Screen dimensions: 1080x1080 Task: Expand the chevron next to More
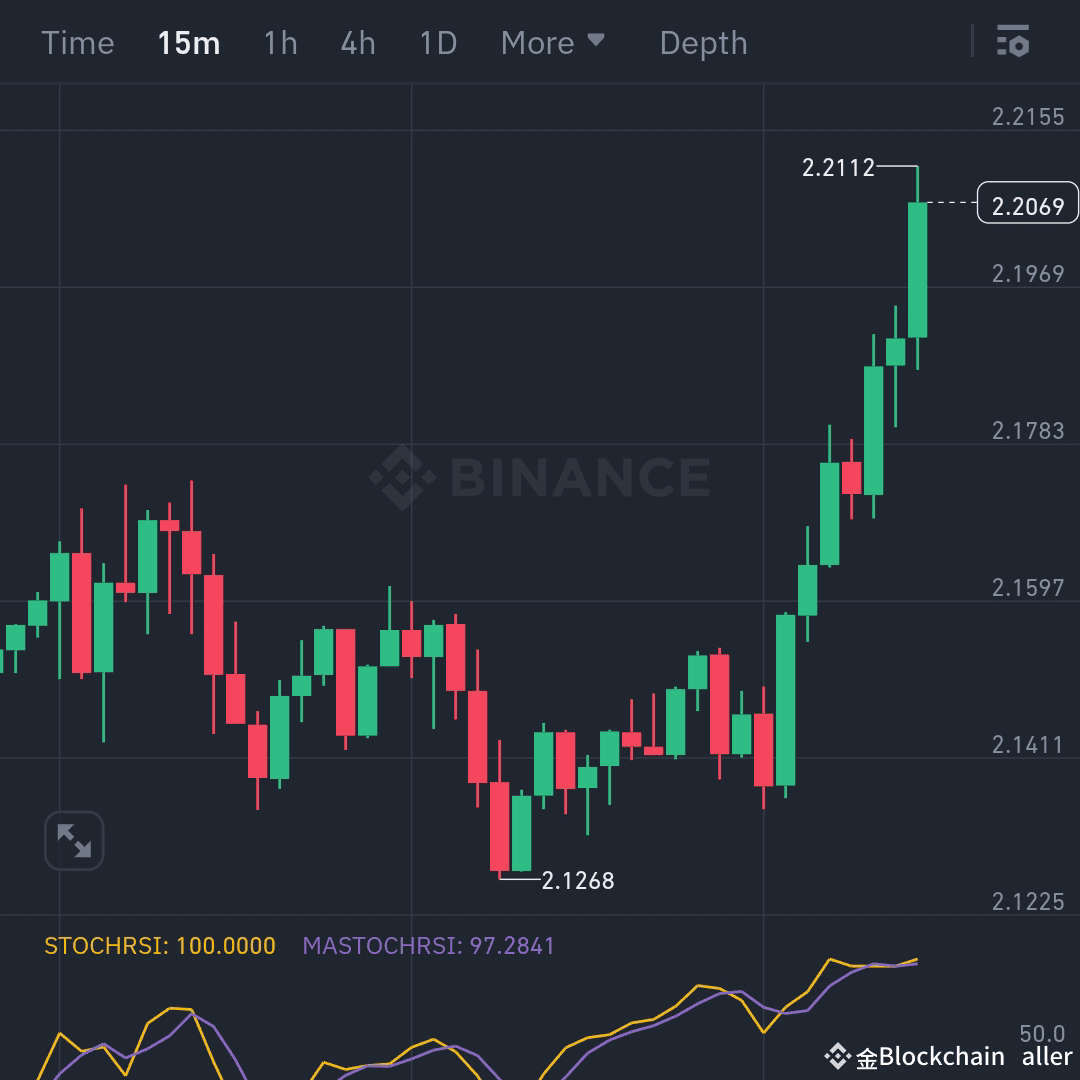tap(596, 42)
